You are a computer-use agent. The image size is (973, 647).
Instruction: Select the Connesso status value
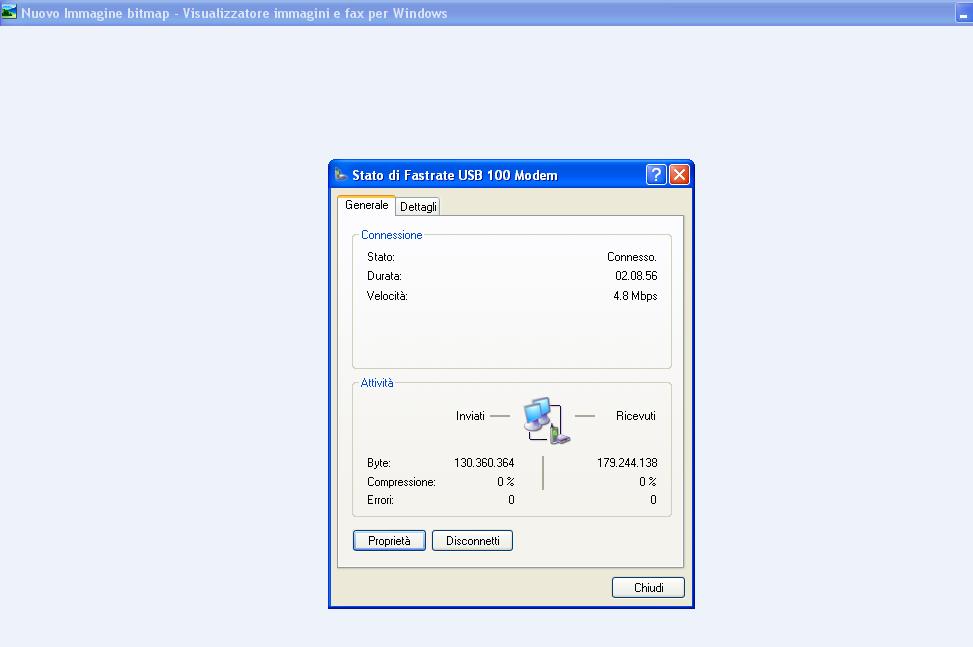tap(631, 257)
